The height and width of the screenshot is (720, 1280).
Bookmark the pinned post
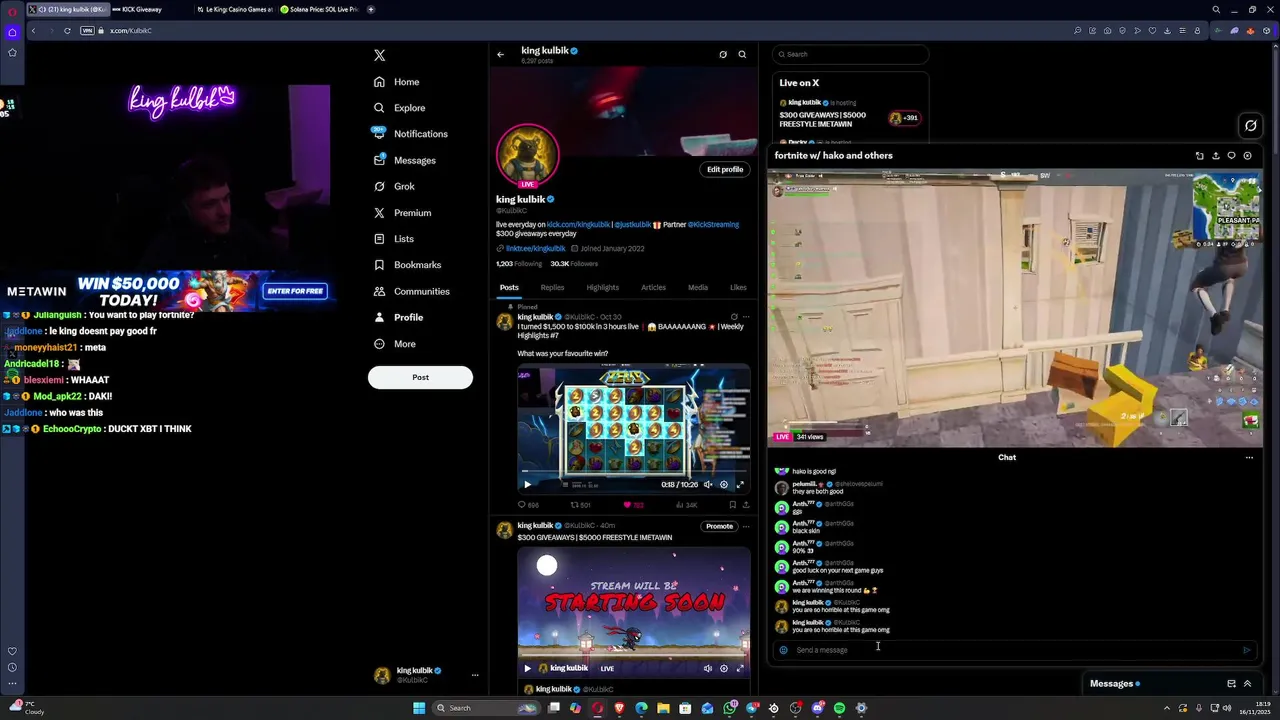732,505
